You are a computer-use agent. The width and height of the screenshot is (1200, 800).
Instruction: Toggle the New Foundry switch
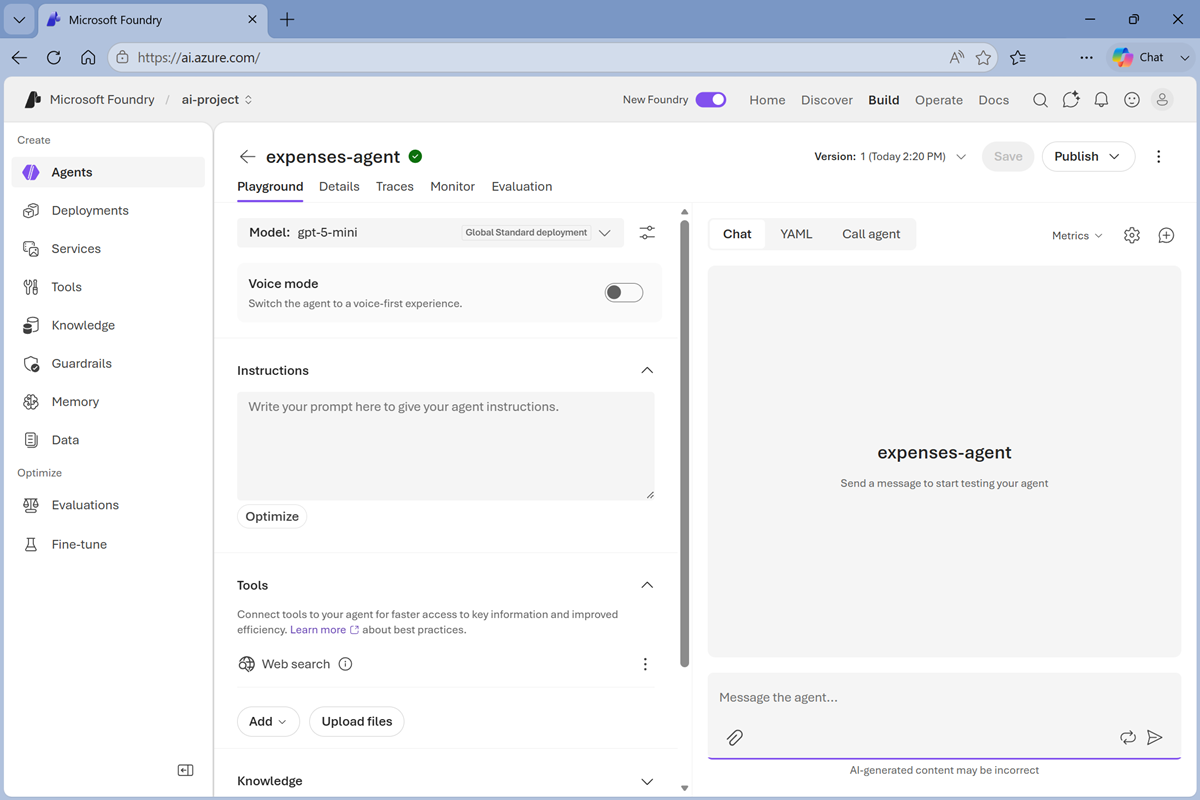[711, 100]
